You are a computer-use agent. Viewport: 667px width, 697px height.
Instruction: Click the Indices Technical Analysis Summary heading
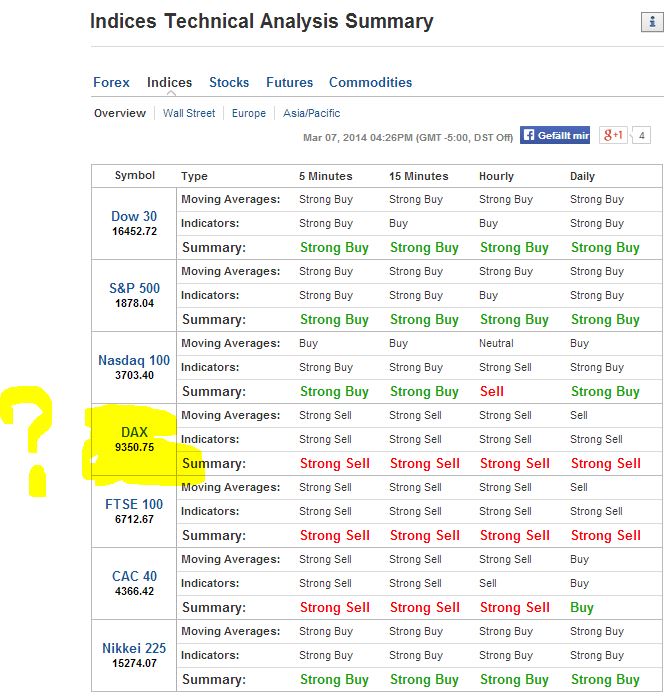tap(261, 21)
